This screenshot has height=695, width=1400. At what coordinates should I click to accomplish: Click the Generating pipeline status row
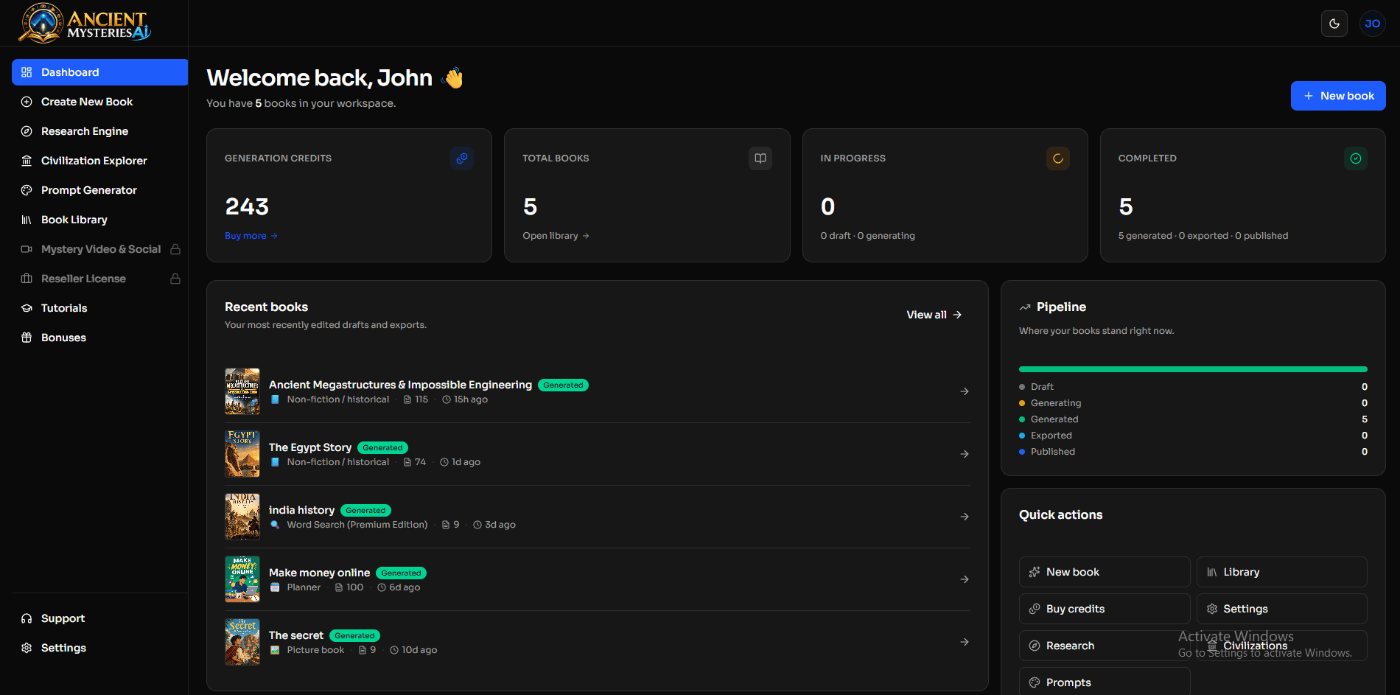(1193, 403)
